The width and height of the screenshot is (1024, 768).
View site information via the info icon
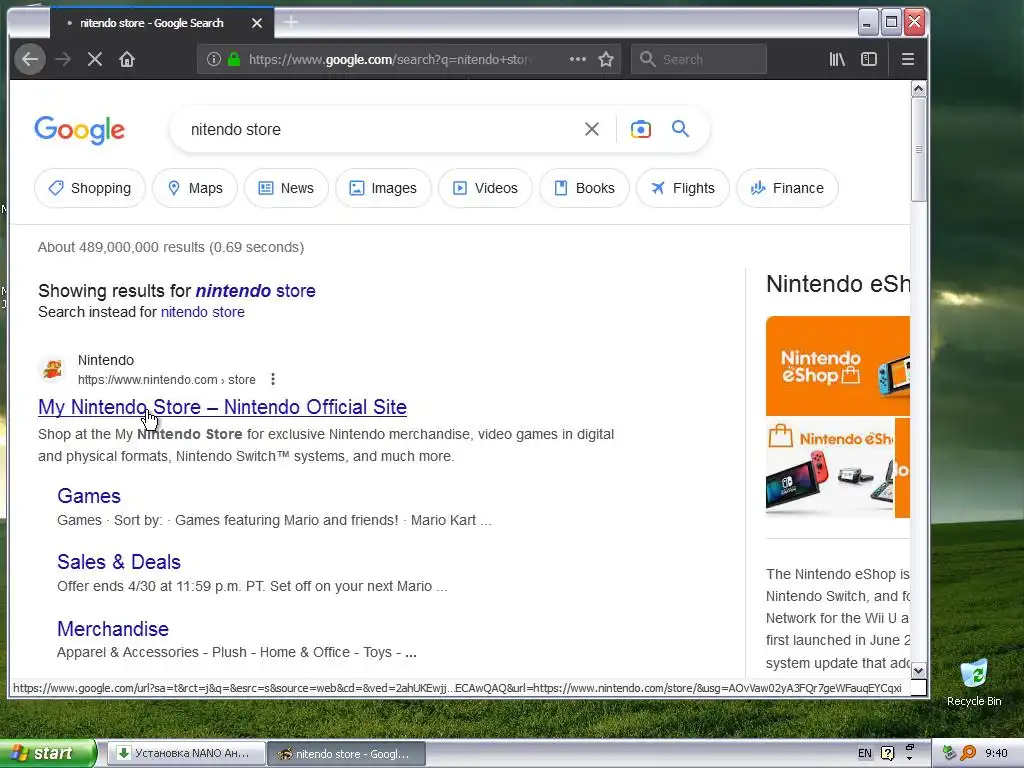point(214,59)
